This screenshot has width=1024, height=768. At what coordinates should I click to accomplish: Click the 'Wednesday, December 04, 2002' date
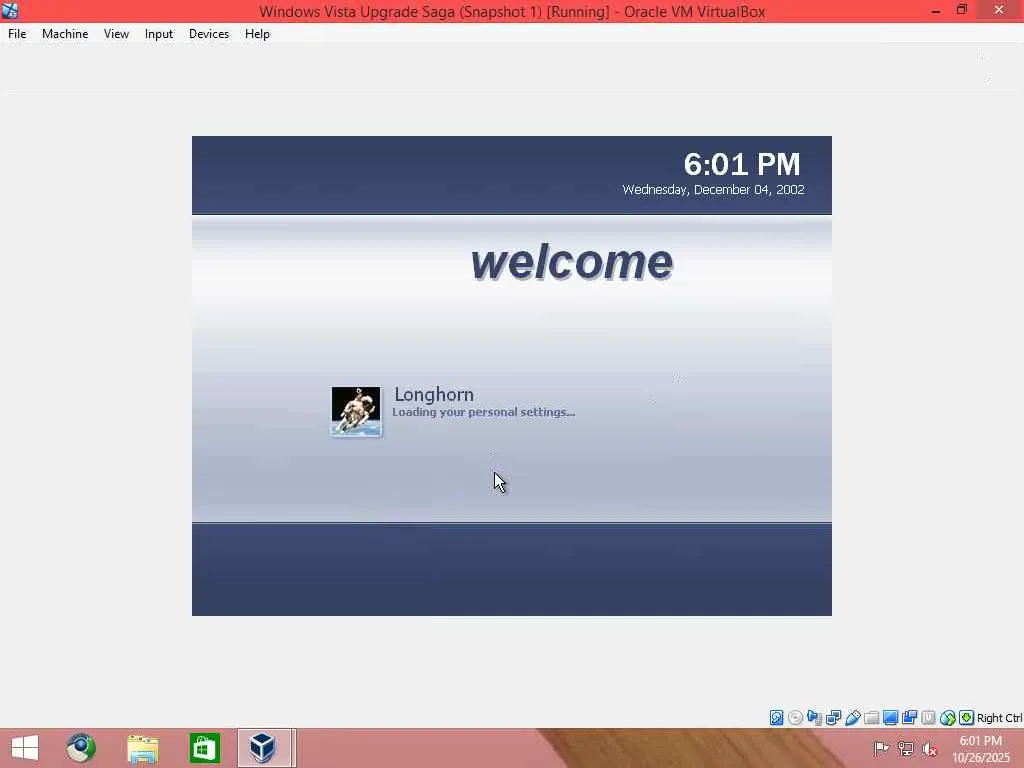tap(713, 189)
